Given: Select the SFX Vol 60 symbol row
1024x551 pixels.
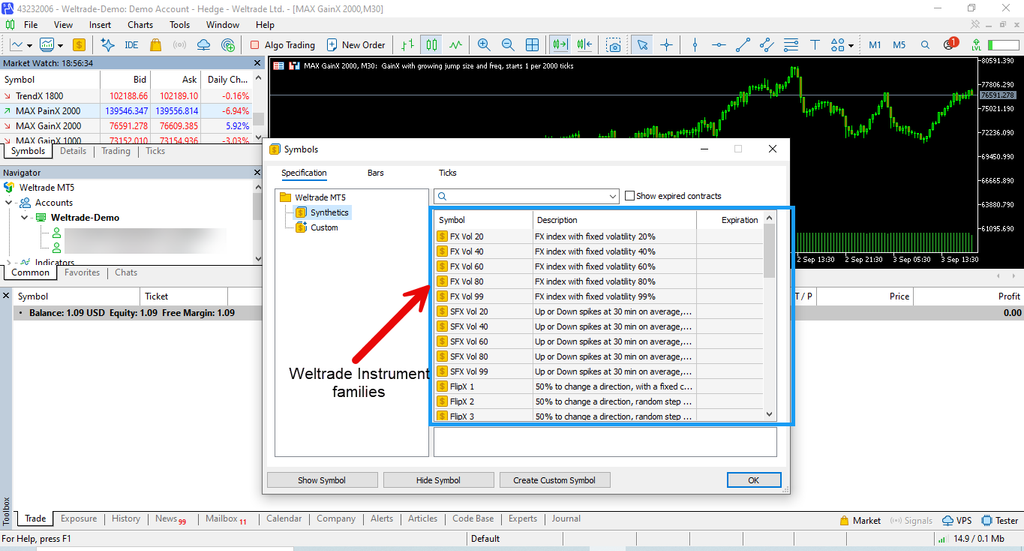Looking at the screenshot, I should [x=599, y=341].
